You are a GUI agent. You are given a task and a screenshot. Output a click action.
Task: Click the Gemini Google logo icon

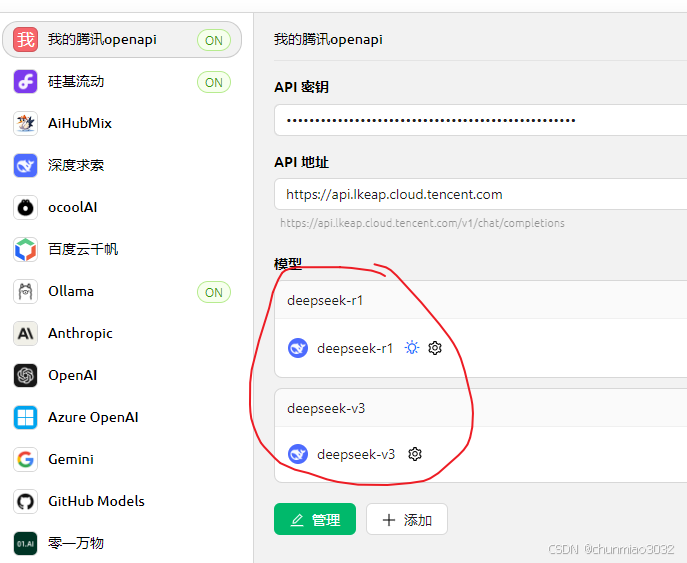[25, 459]
